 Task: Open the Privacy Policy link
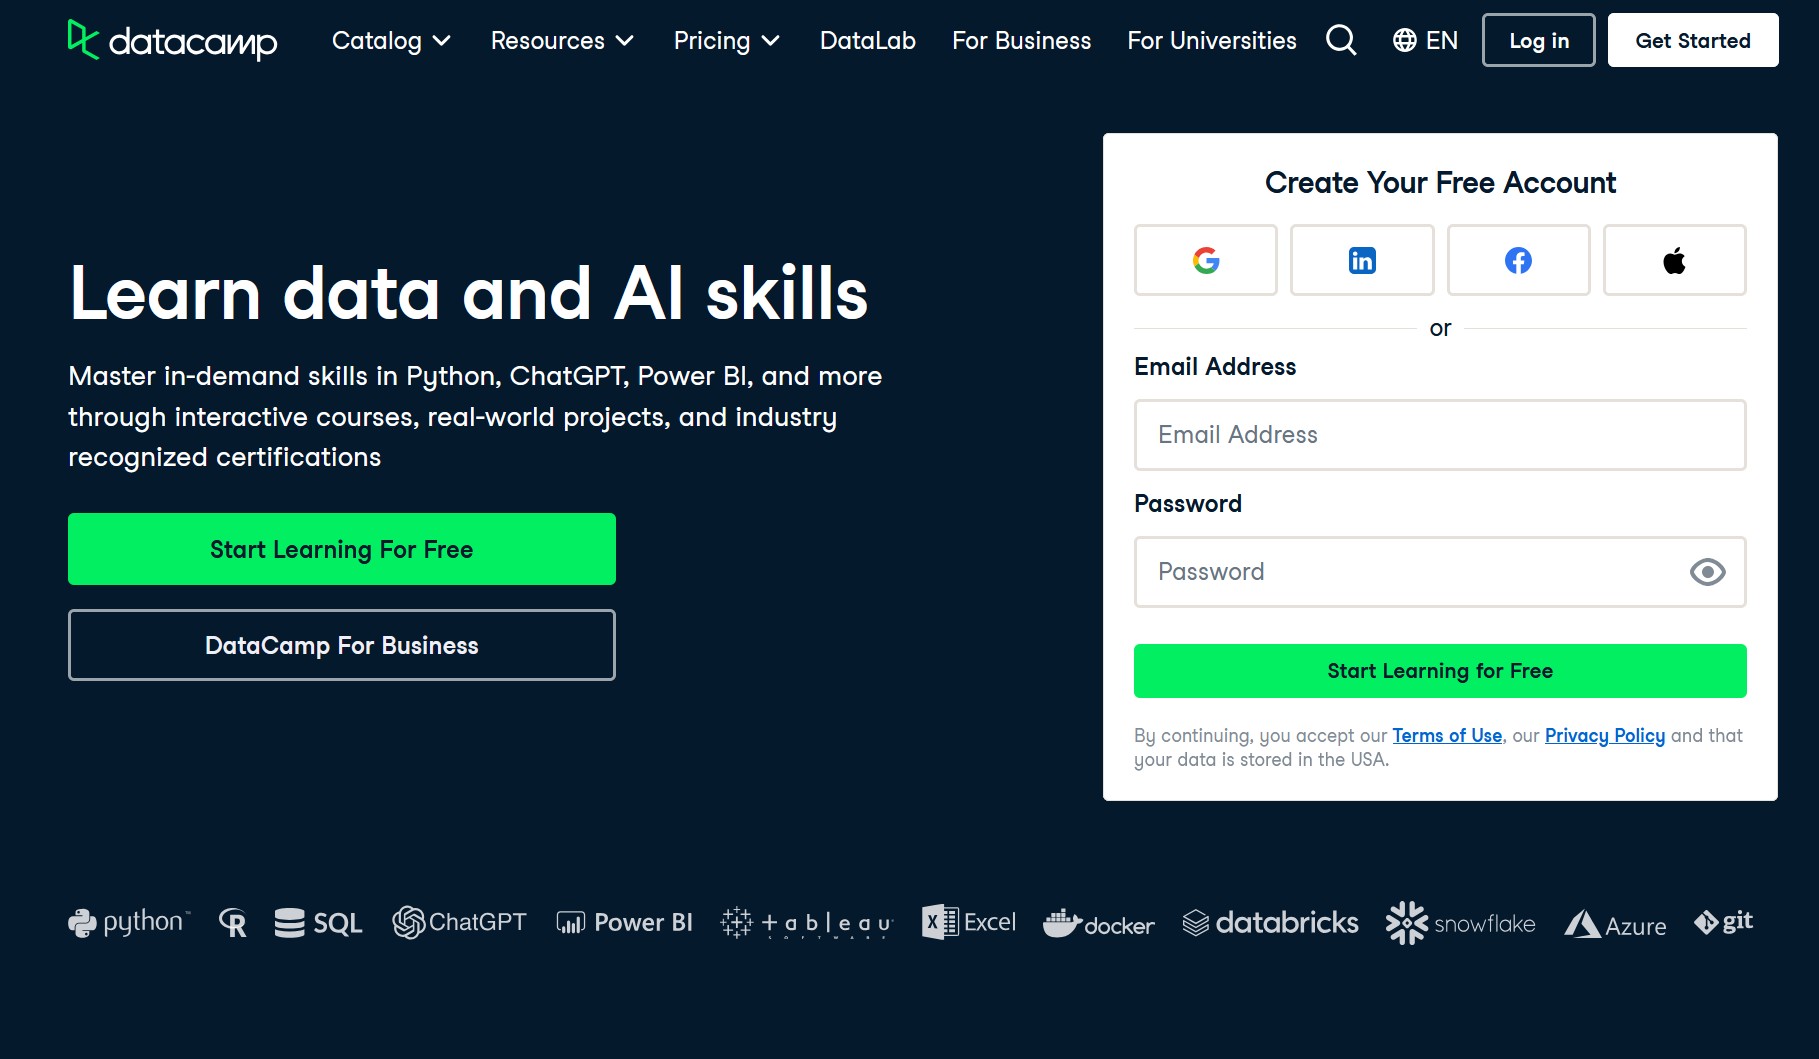coord(1605,735)
